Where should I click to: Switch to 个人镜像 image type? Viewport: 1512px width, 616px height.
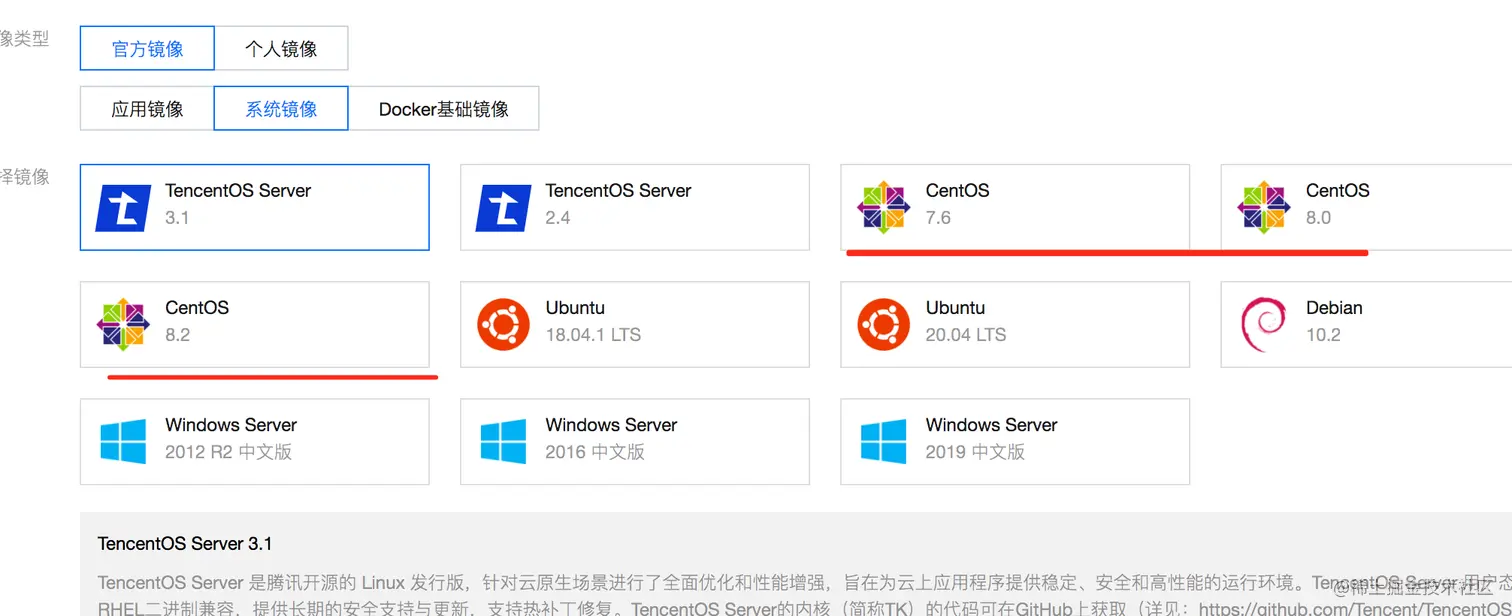click(x=281, y=48)
